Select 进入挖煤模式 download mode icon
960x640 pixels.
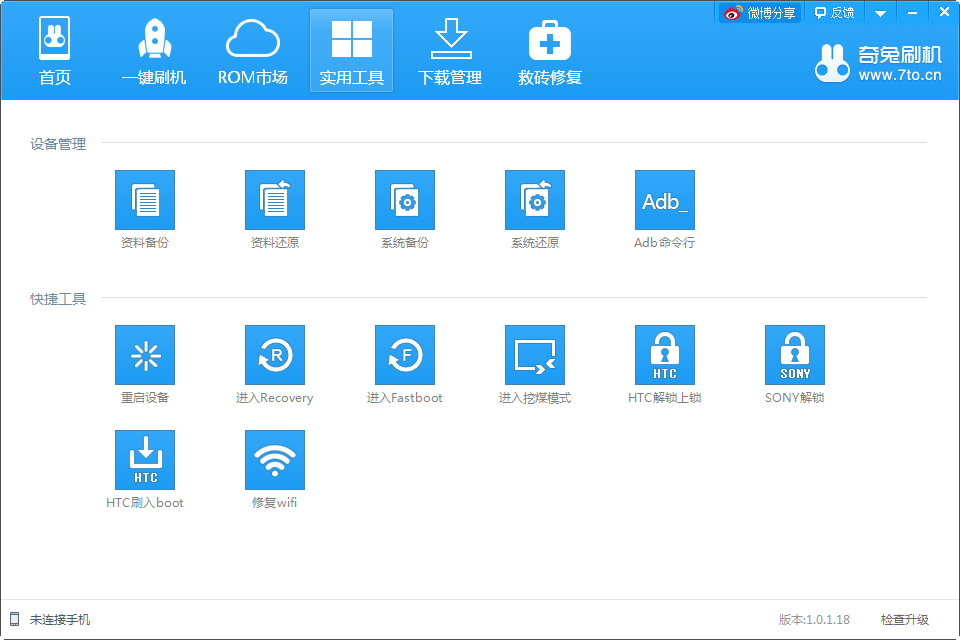(x=535, y=355)
